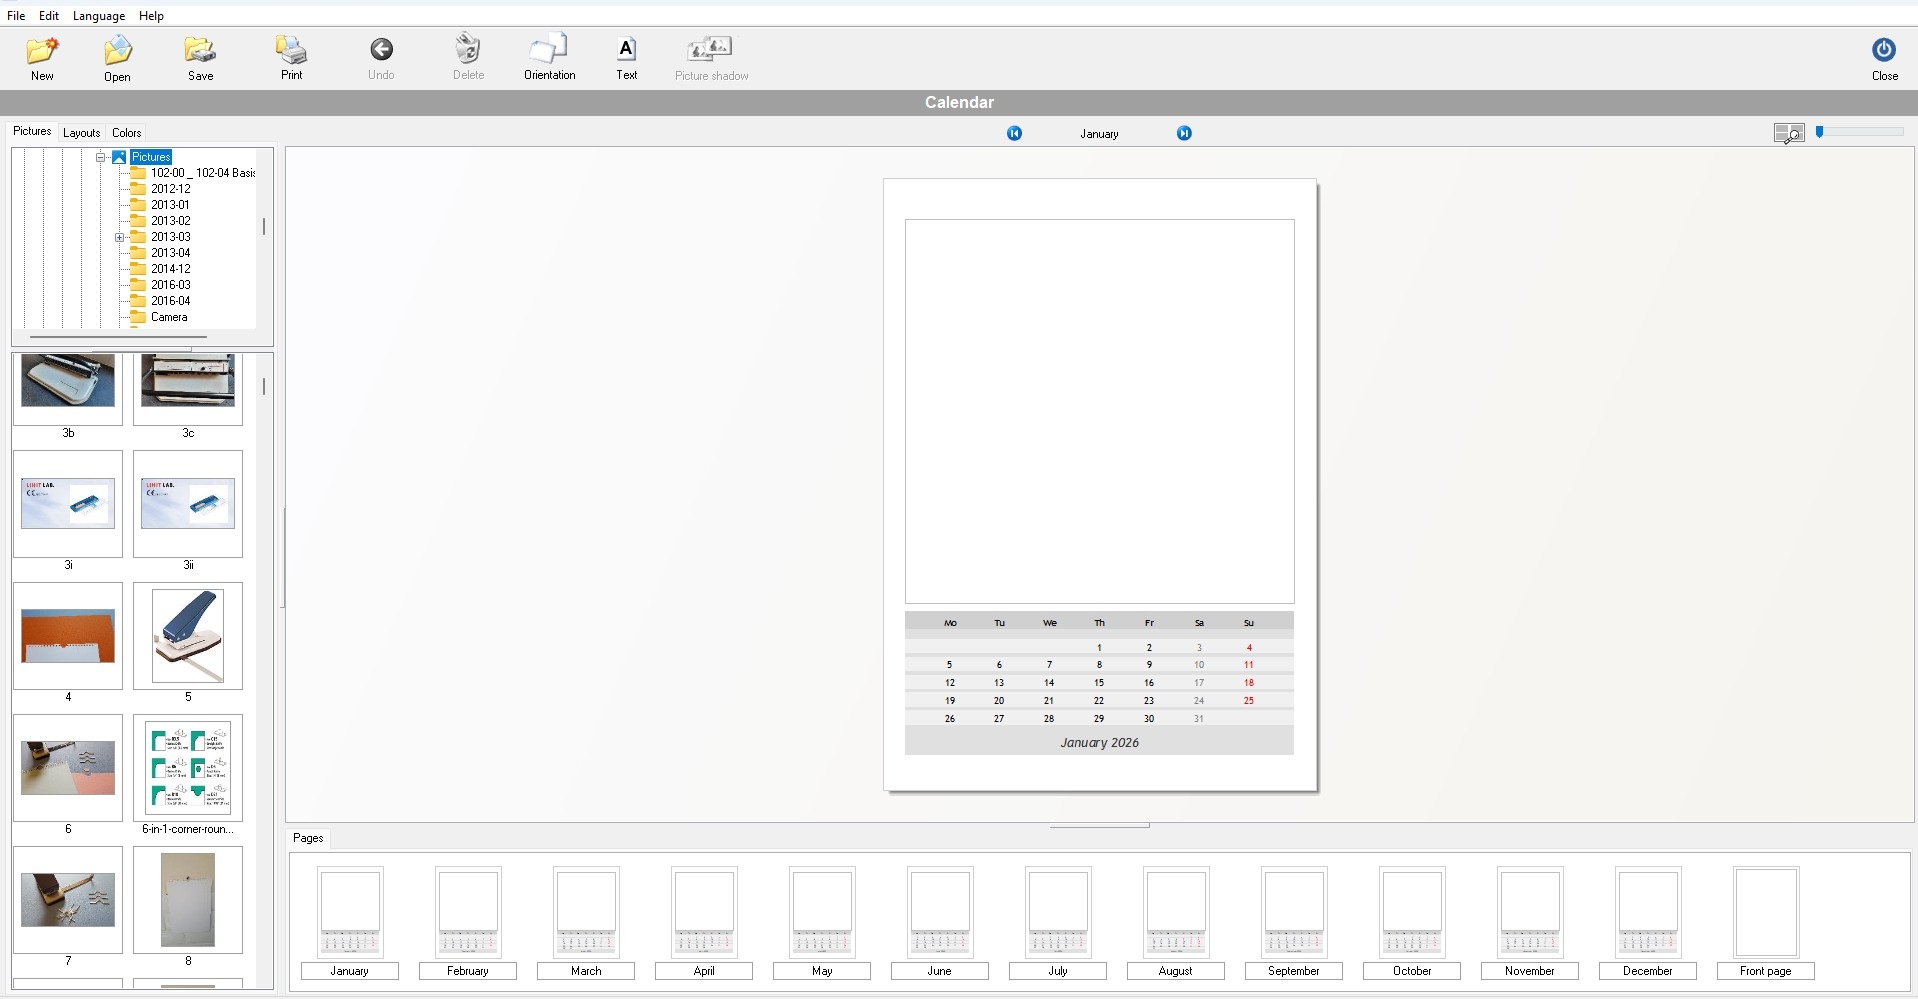Screen dimensions: 1918x999
Task: Select folder 2013-04
Action: click(171, 253)
